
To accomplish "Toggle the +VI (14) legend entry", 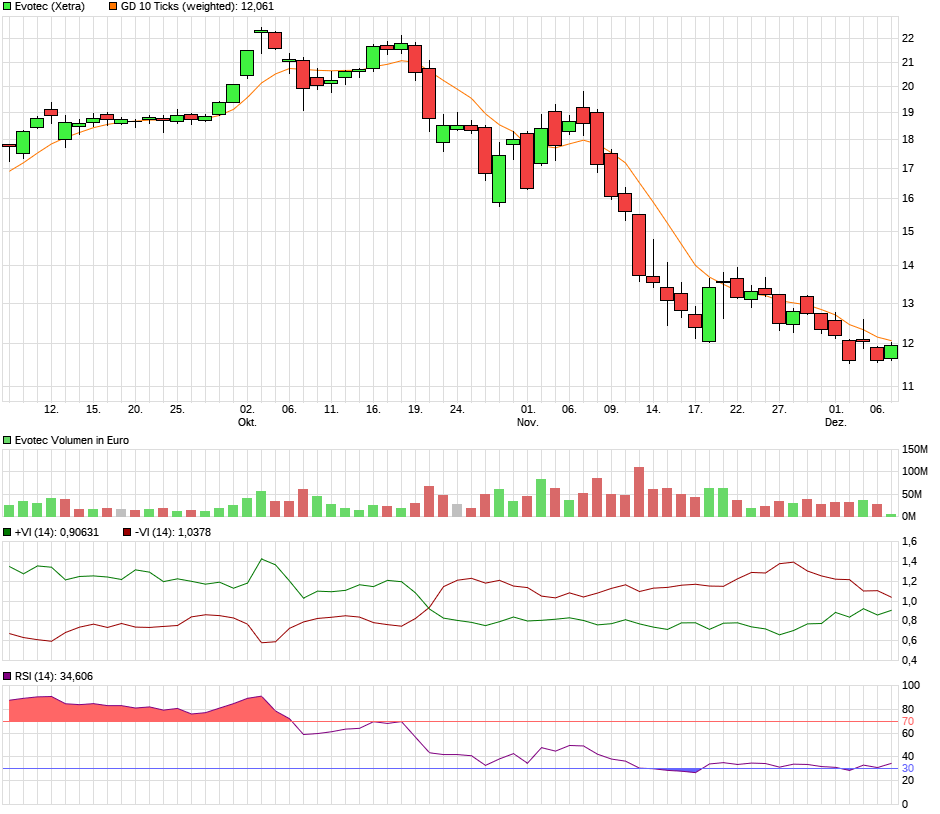I will tap(55, 531).
